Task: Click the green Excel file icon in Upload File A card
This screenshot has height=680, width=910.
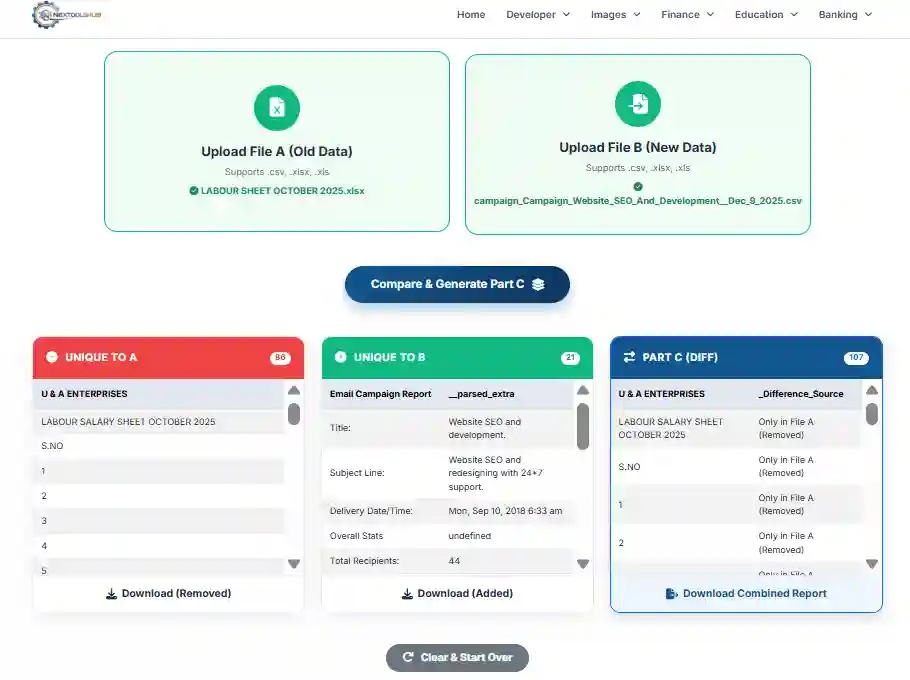Action: [276, 108]
